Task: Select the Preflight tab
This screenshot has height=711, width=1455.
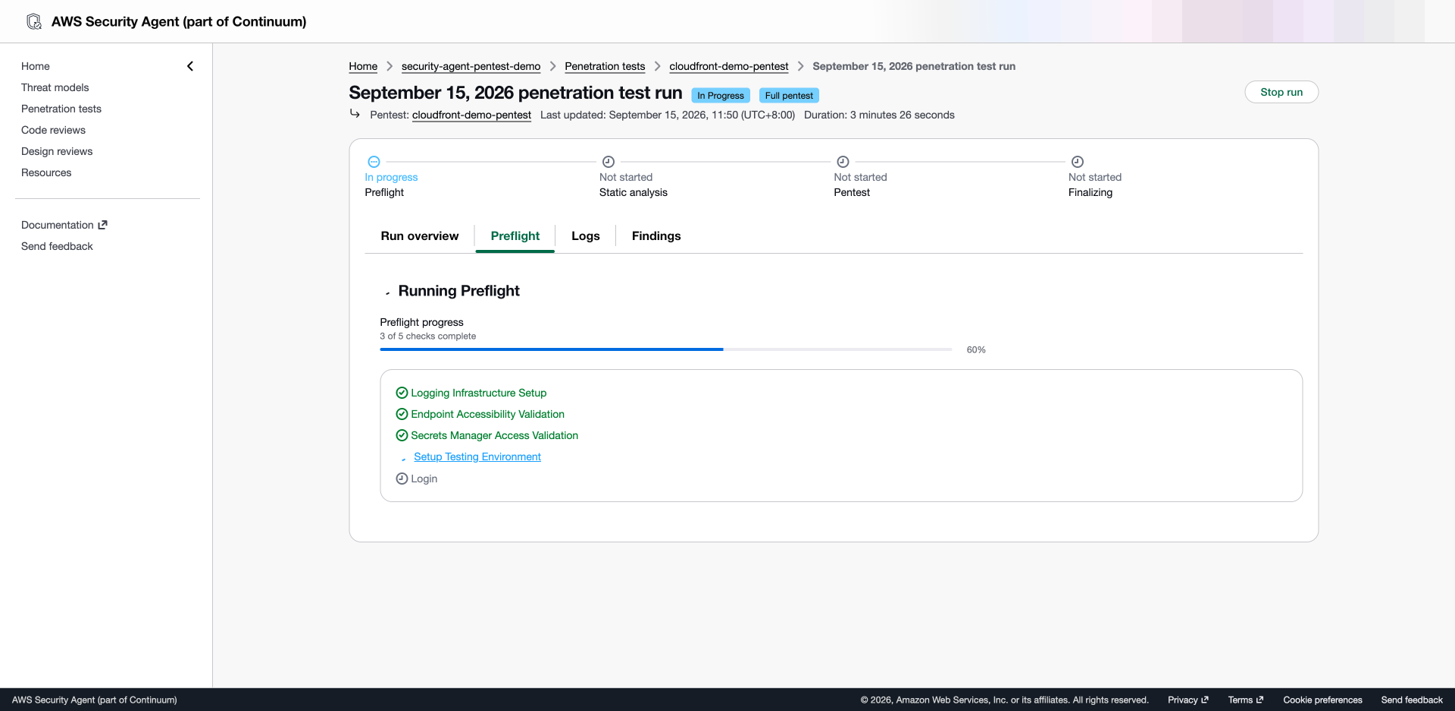Action: click(x=515, y=236)
